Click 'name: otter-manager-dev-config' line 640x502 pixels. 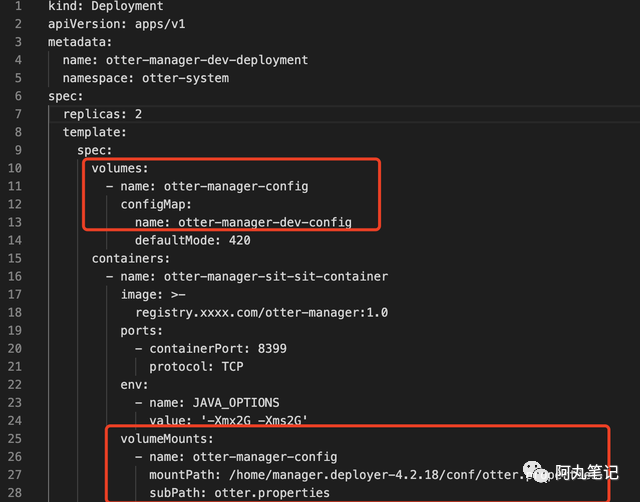click(243, 222)
